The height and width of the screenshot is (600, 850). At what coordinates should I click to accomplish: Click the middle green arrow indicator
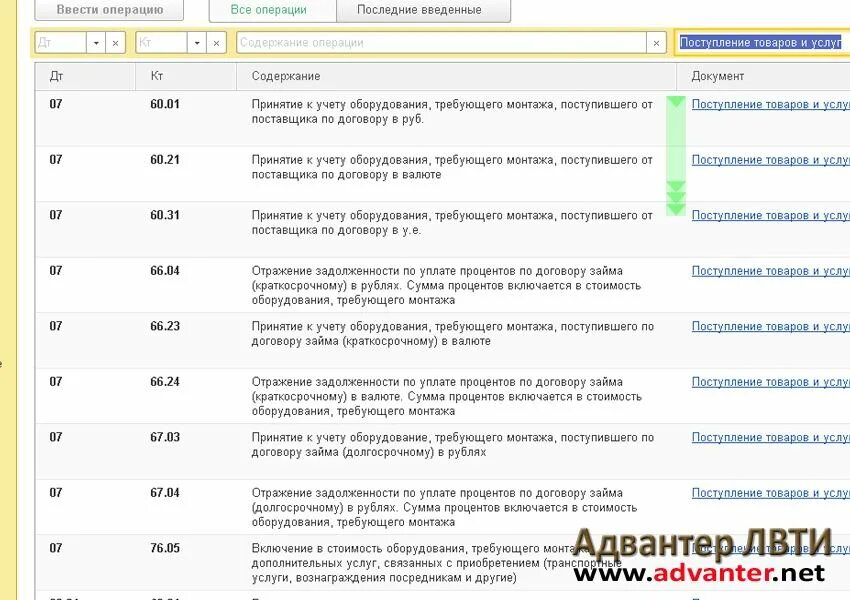676,190
